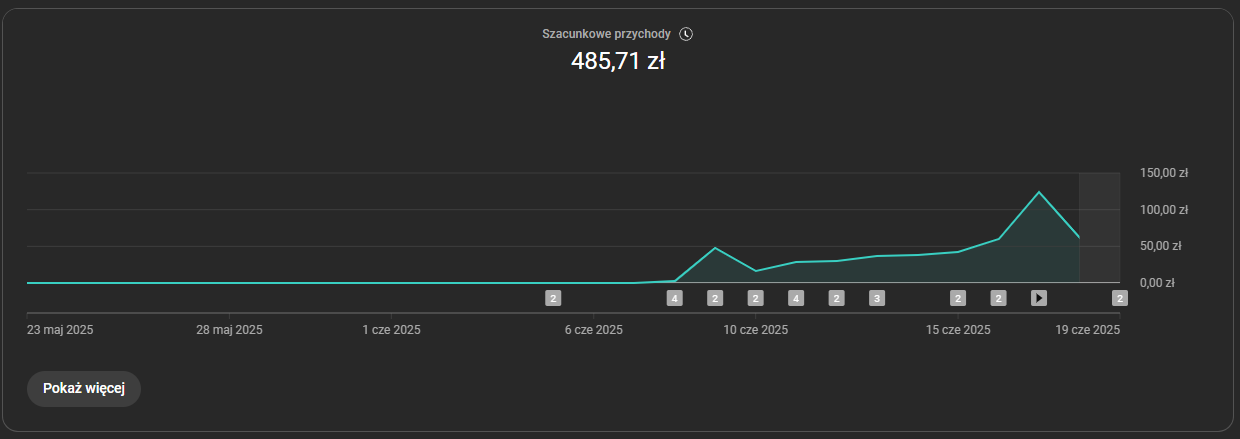Image resolution: width=1240 pixels, height=439 pixels.
Task: Click the lighter shaded area at chart's right end
Action: (1099, 225)
